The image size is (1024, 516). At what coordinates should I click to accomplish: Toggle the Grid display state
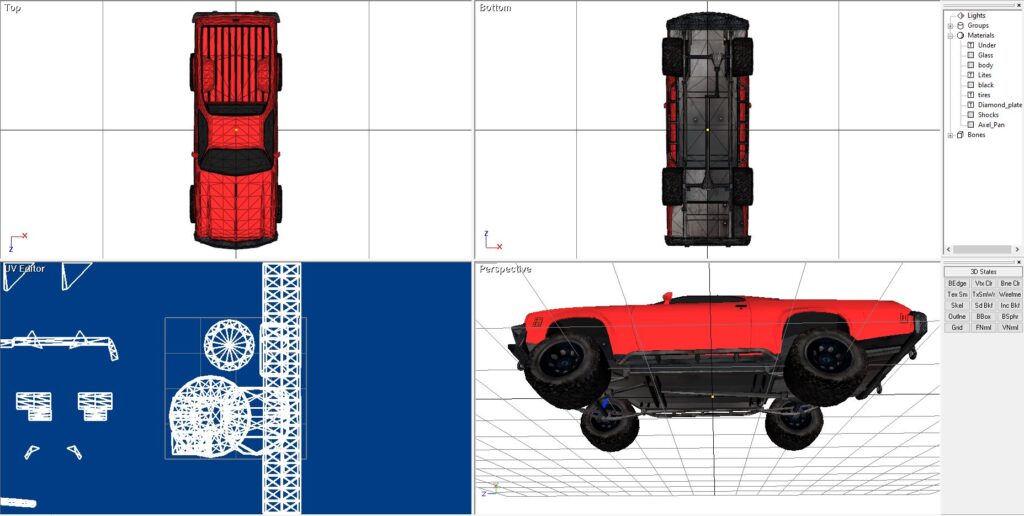tap(957, 327)
